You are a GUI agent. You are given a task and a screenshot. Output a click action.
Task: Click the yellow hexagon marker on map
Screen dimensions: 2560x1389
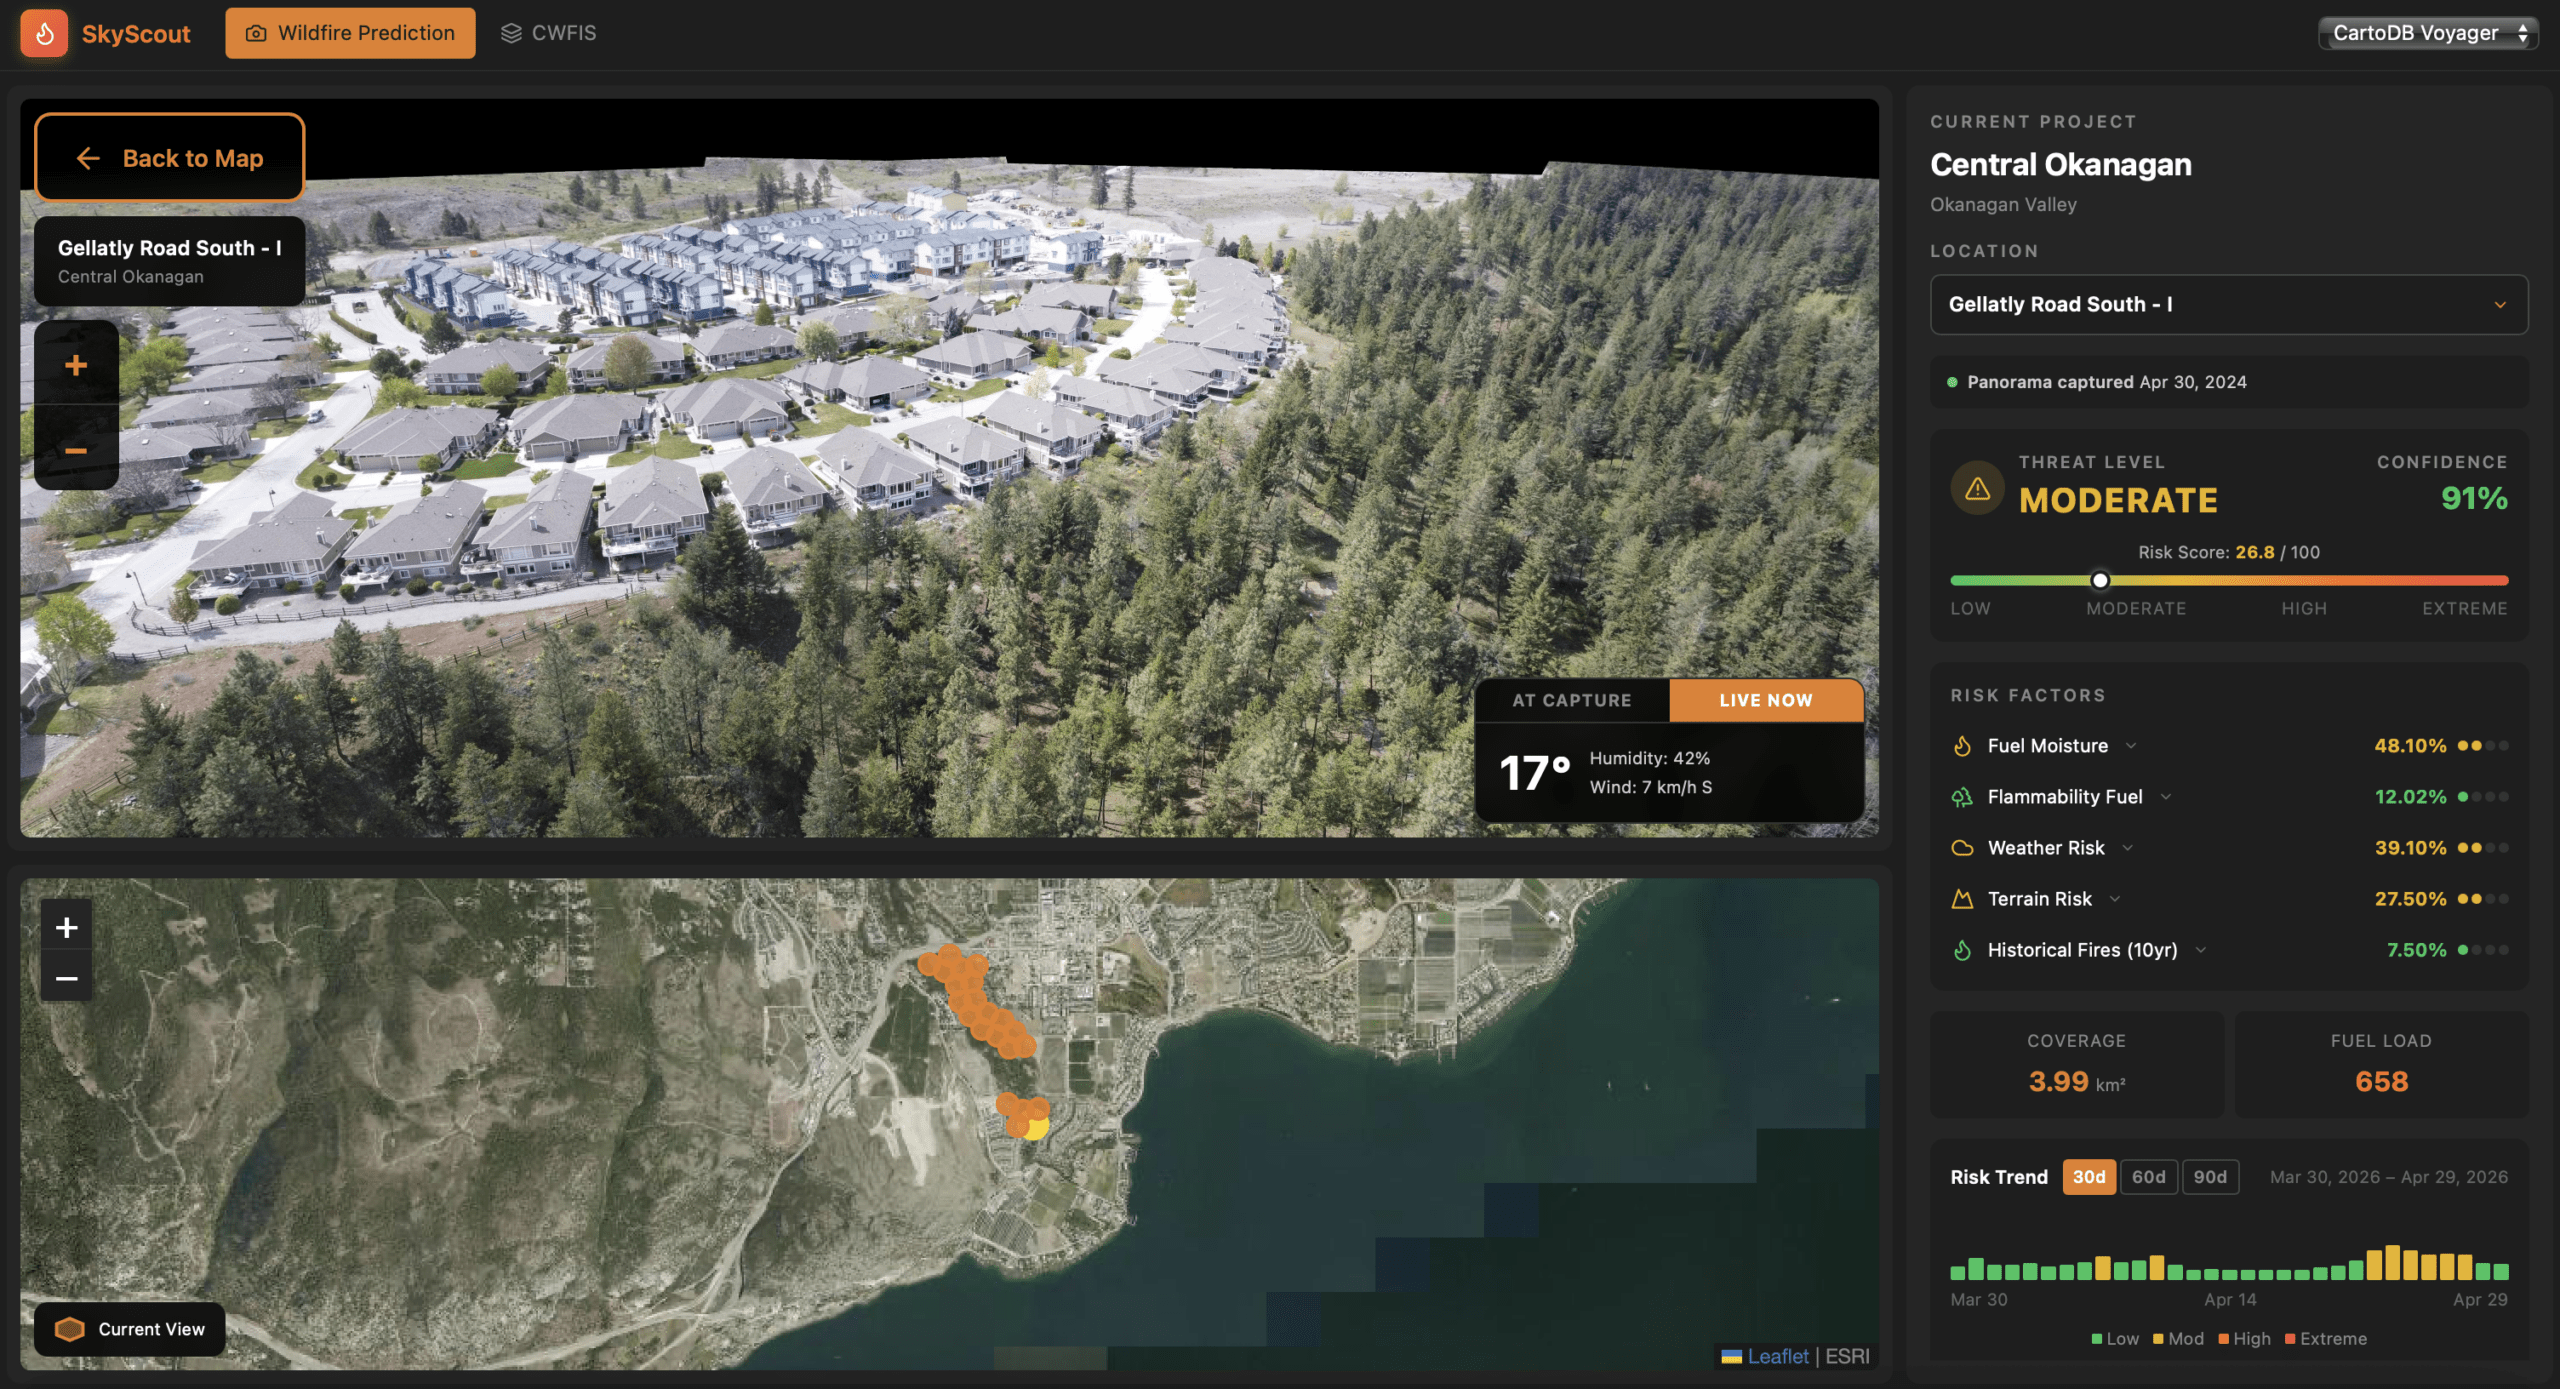click(x=1036, y=1128)
